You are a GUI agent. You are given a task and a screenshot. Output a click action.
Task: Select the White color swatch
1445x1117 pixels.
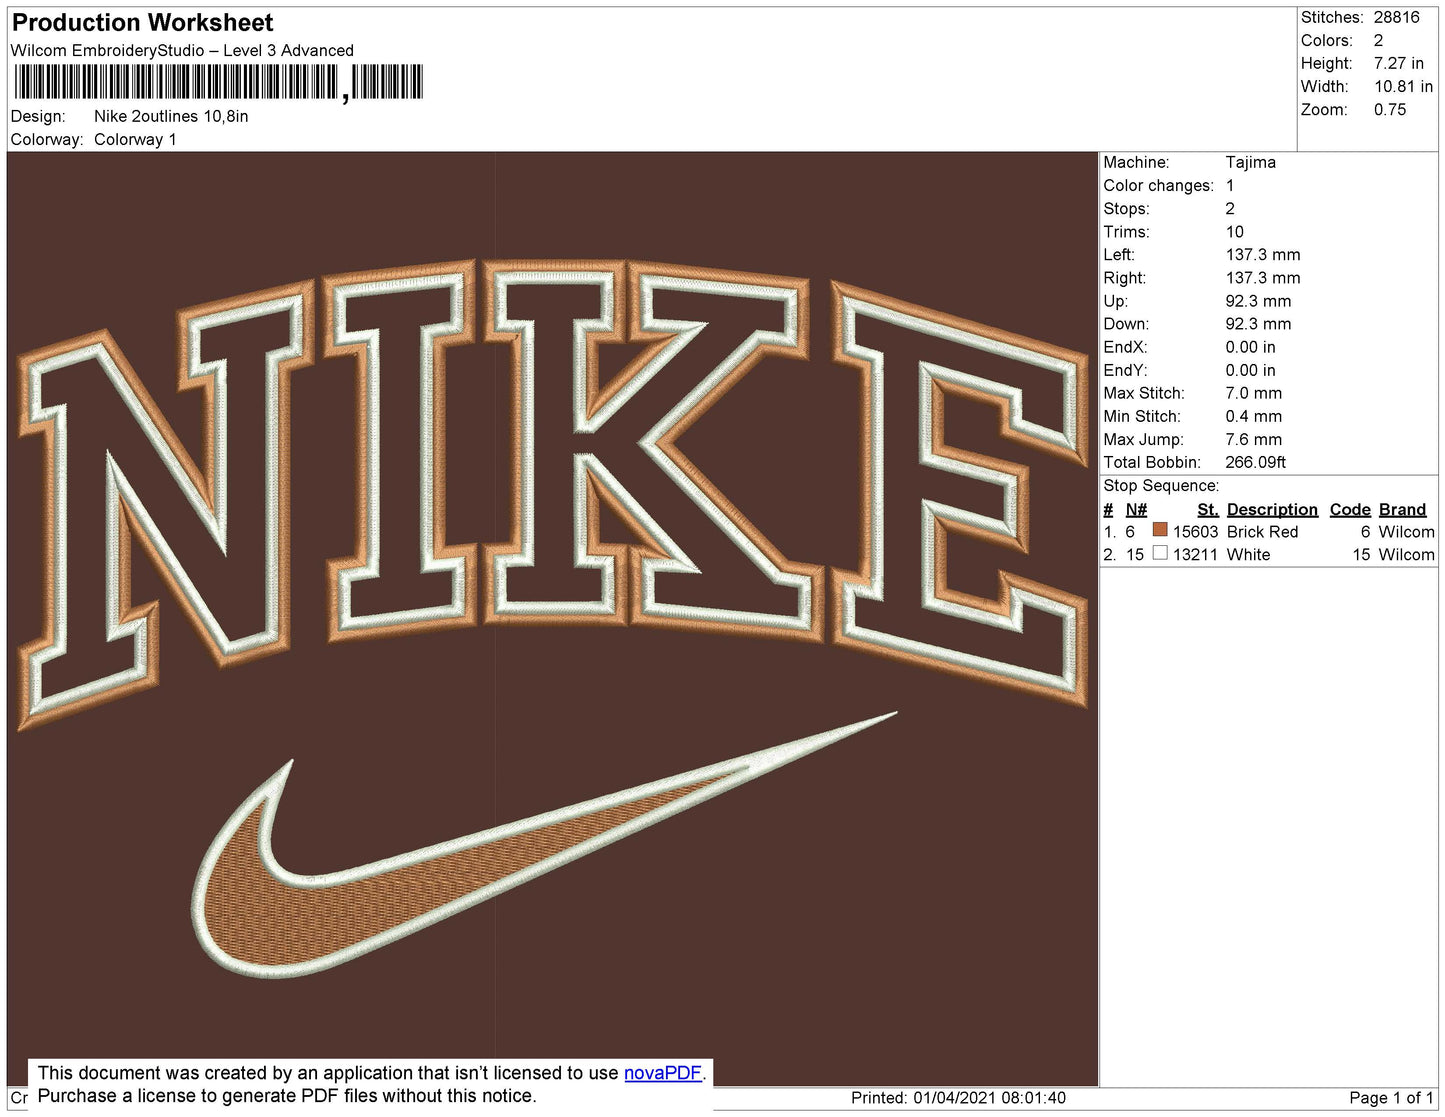pyautogui.click(x=1160, y=553)
